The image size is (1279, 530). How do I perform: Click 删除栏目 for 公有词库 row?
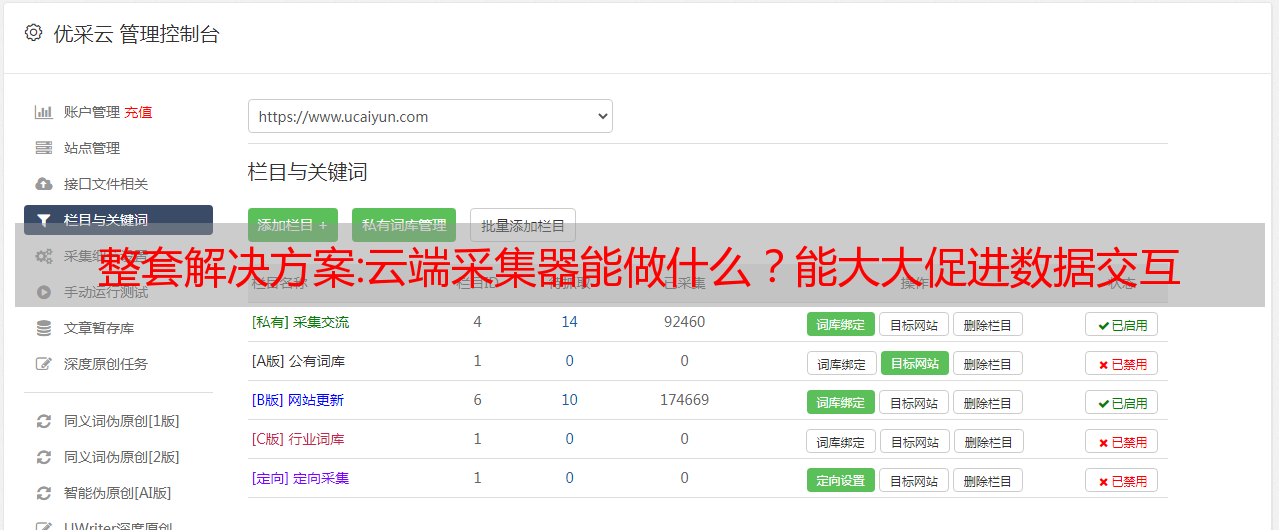[988, 363]
